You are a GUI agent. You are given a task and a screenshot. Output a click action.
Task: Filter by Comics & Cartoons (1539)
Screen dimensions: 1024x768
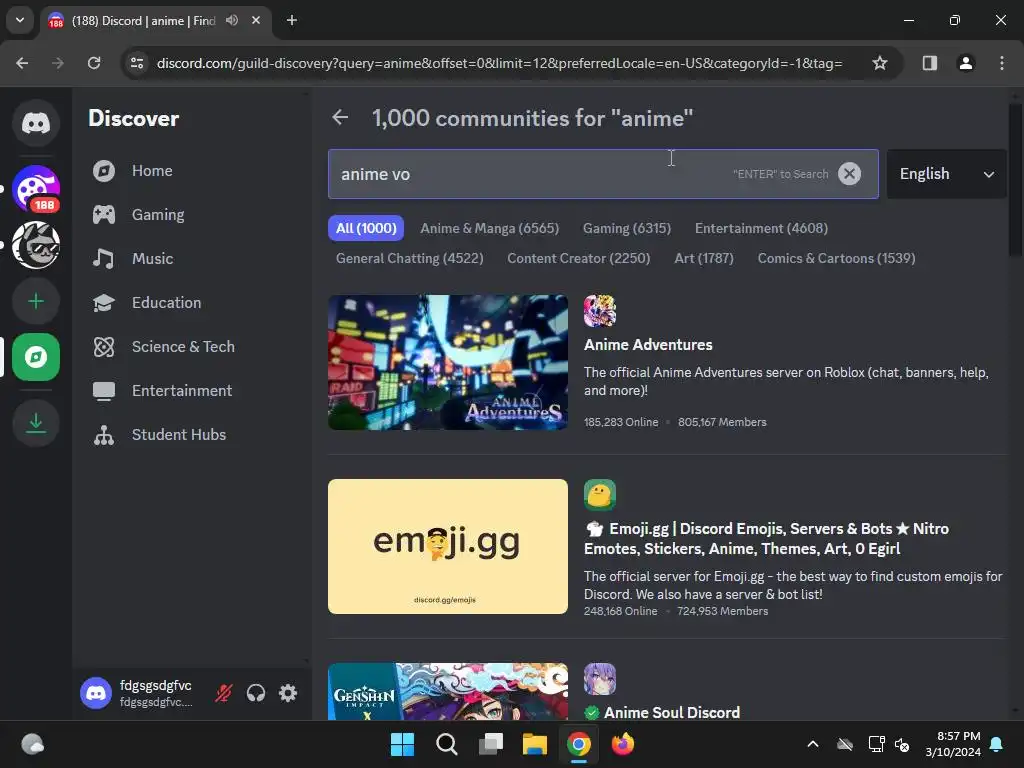(837, 259)
